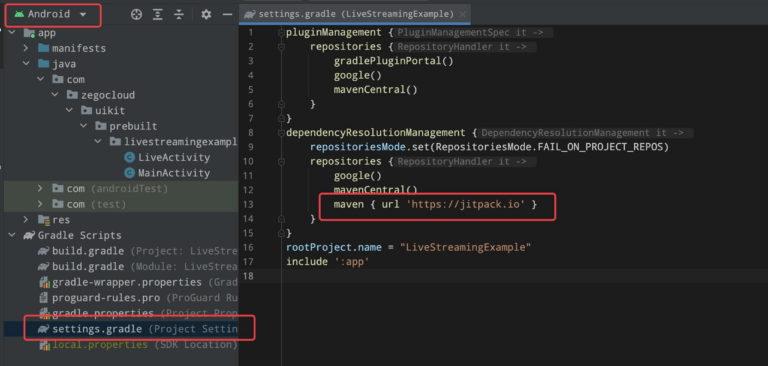Select the app module folder icon
The height and width of the screenshot is (366, 768).
(29, 33)
